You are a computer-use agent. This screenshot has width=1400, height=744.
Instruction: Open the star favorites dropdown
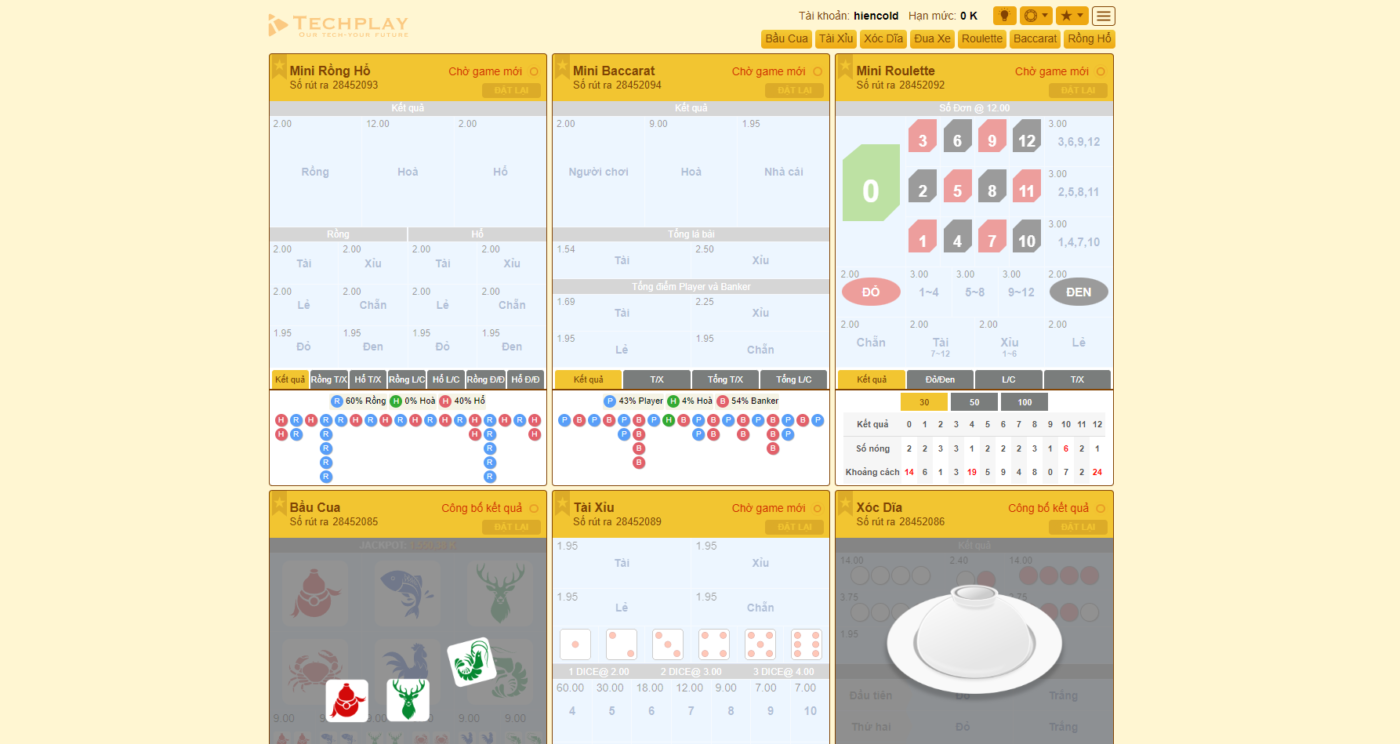coord(1072,16)
